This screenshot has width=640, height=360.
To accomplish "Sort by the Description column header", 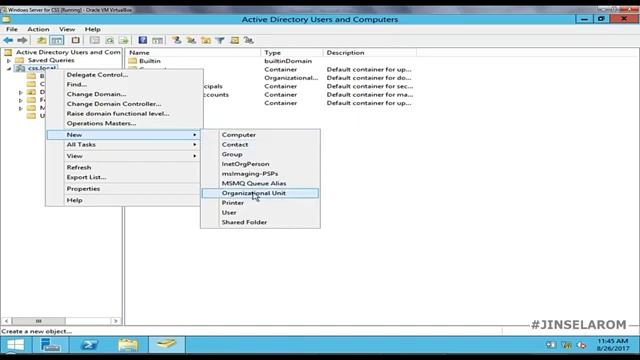I will point(370,53).
